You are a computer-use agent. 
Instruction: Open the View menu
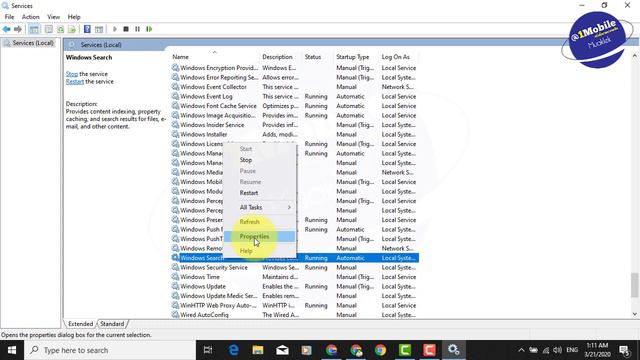(53, 17)
